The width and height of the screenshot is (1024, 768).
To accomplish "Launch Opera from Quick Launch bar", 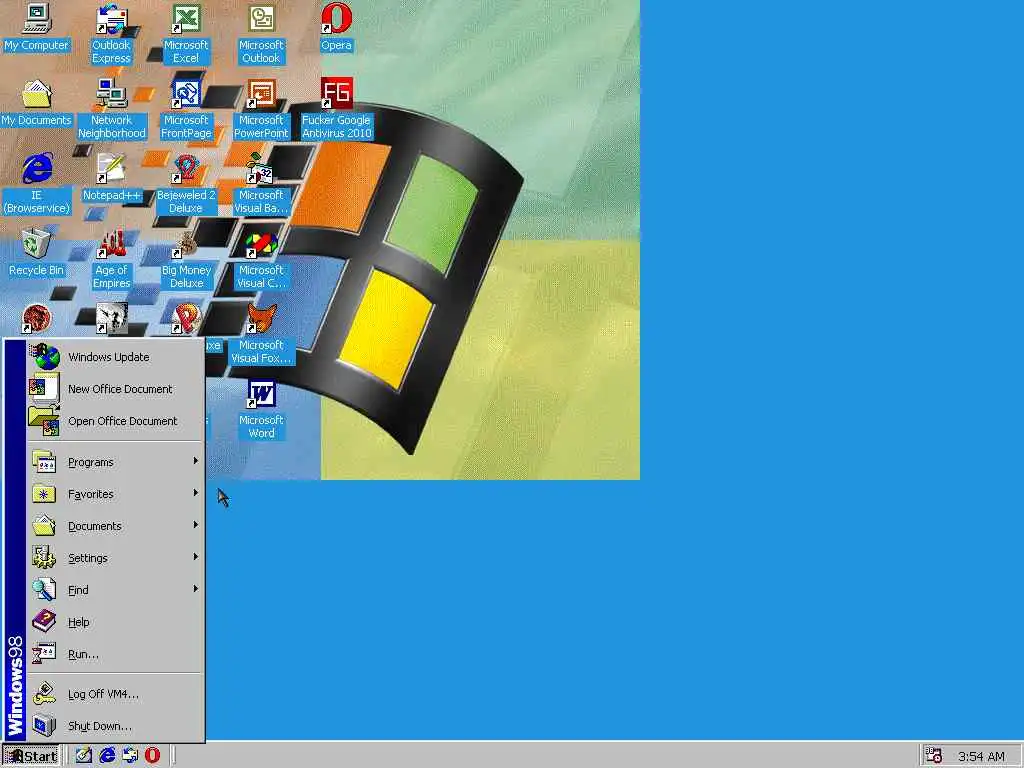I will click(152, 756).
